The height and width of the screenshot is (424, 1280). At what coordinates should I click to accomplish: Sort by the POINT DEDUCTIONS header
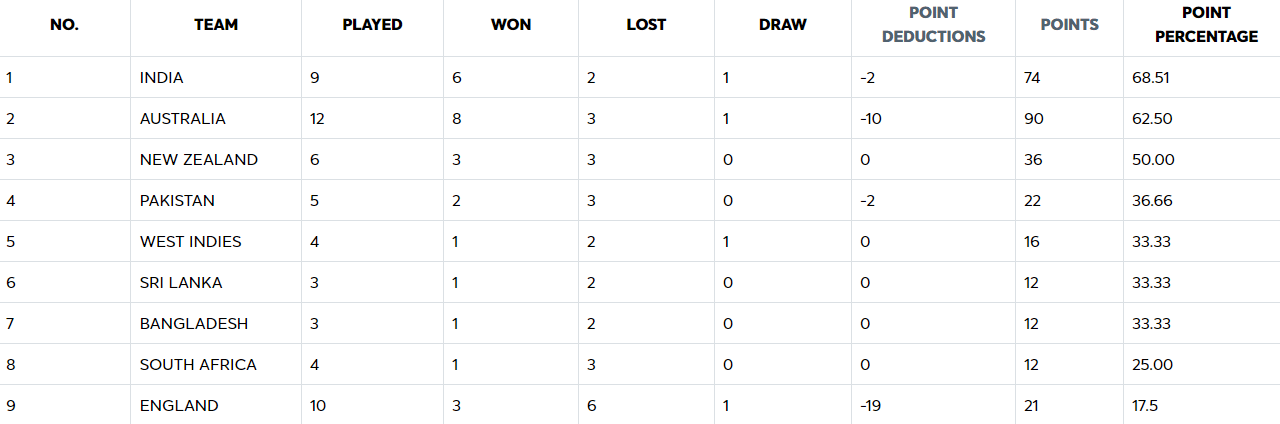[x=933, y=25]
